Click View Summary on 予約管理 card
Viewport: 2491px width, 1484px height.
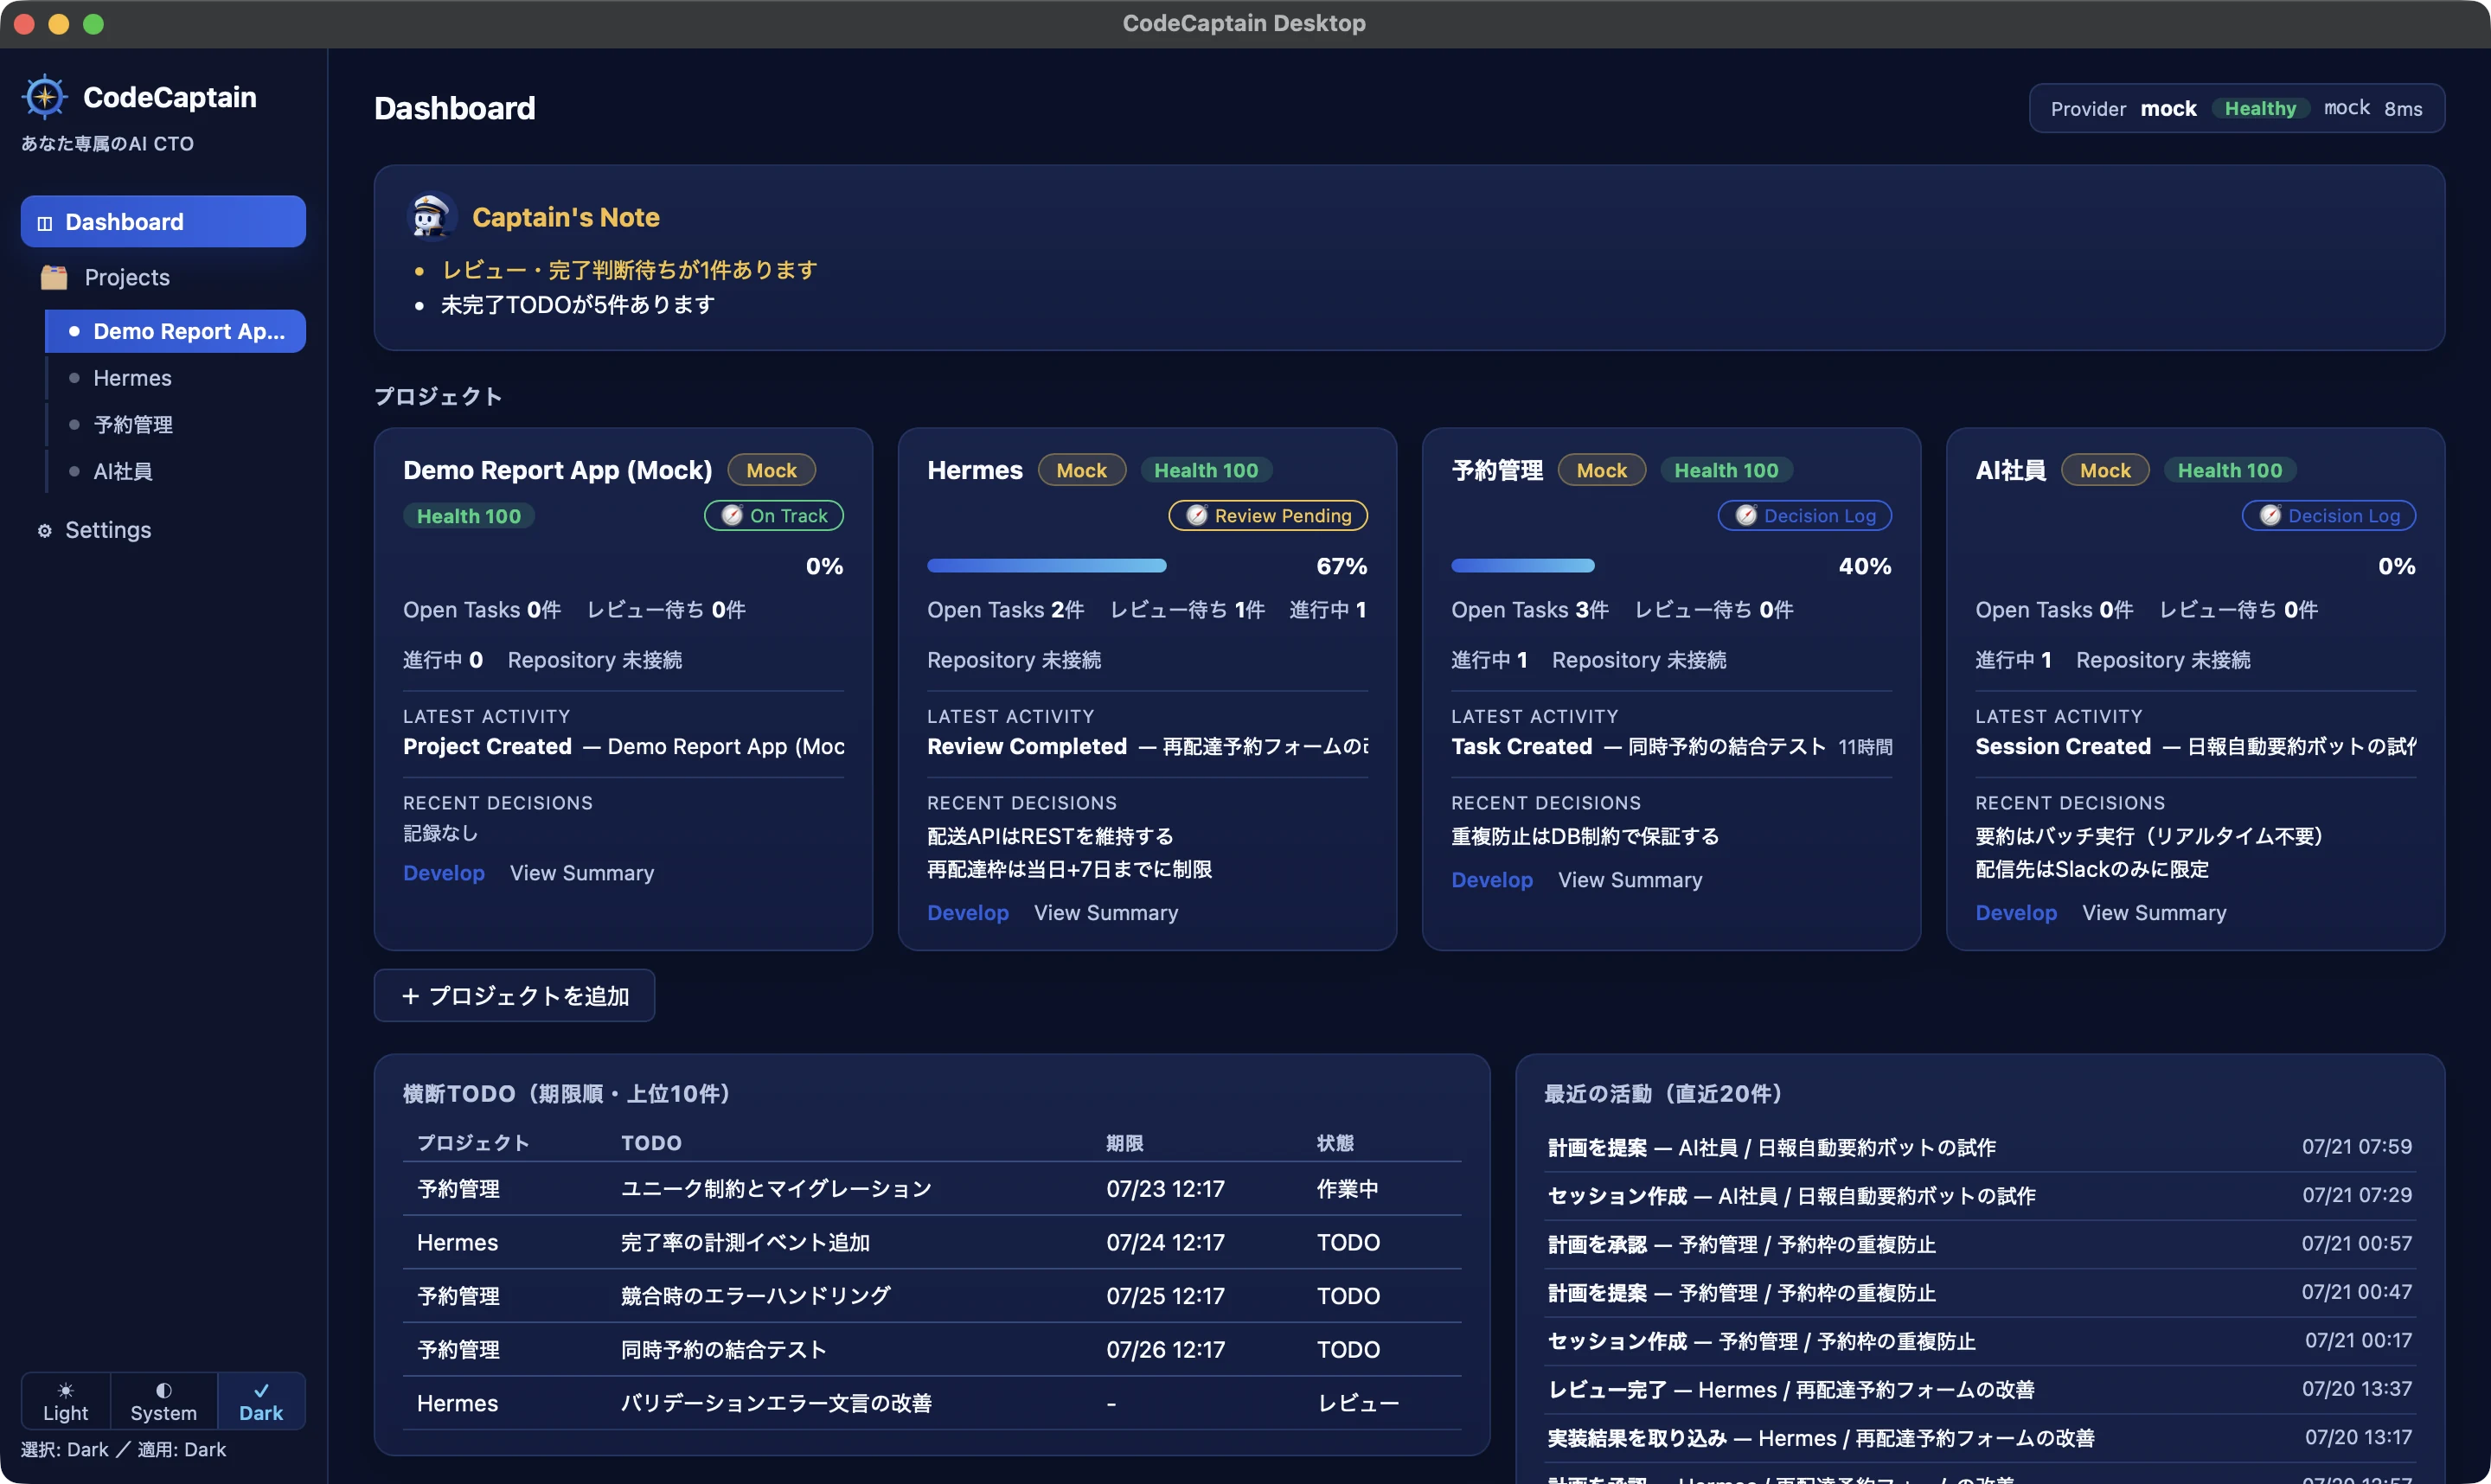(1630, 880)
